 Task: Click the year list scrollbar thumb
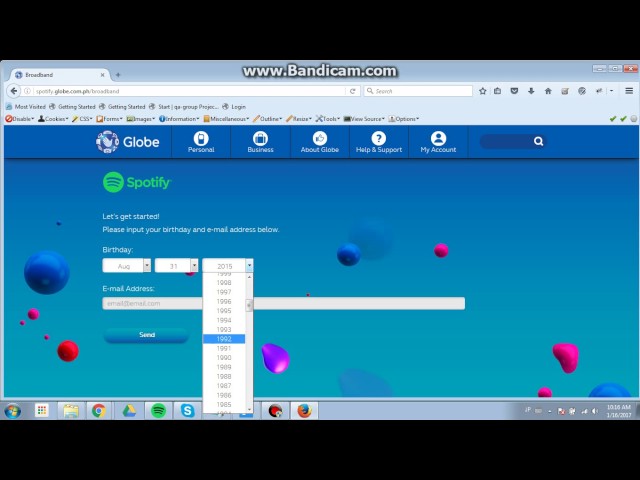249,305
